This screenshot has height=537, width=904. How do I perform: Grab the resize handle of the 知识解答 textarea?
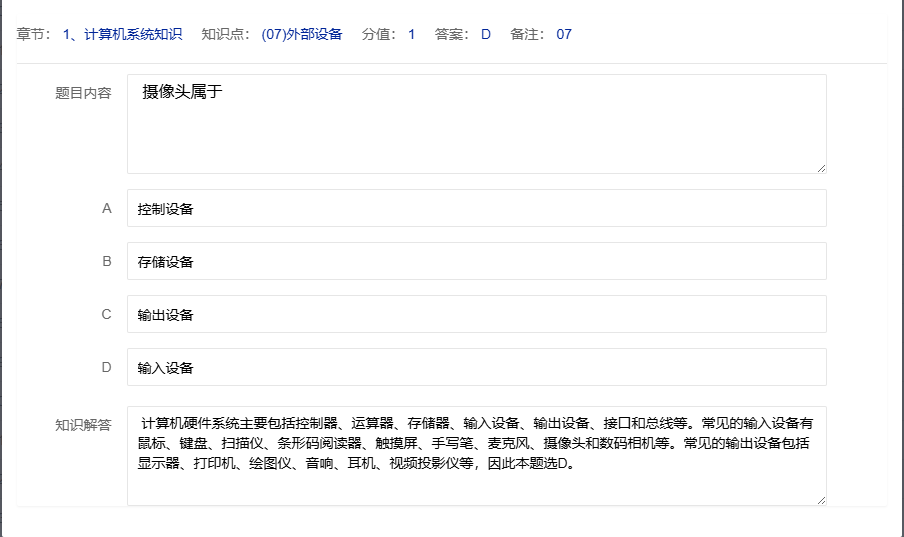821,499
